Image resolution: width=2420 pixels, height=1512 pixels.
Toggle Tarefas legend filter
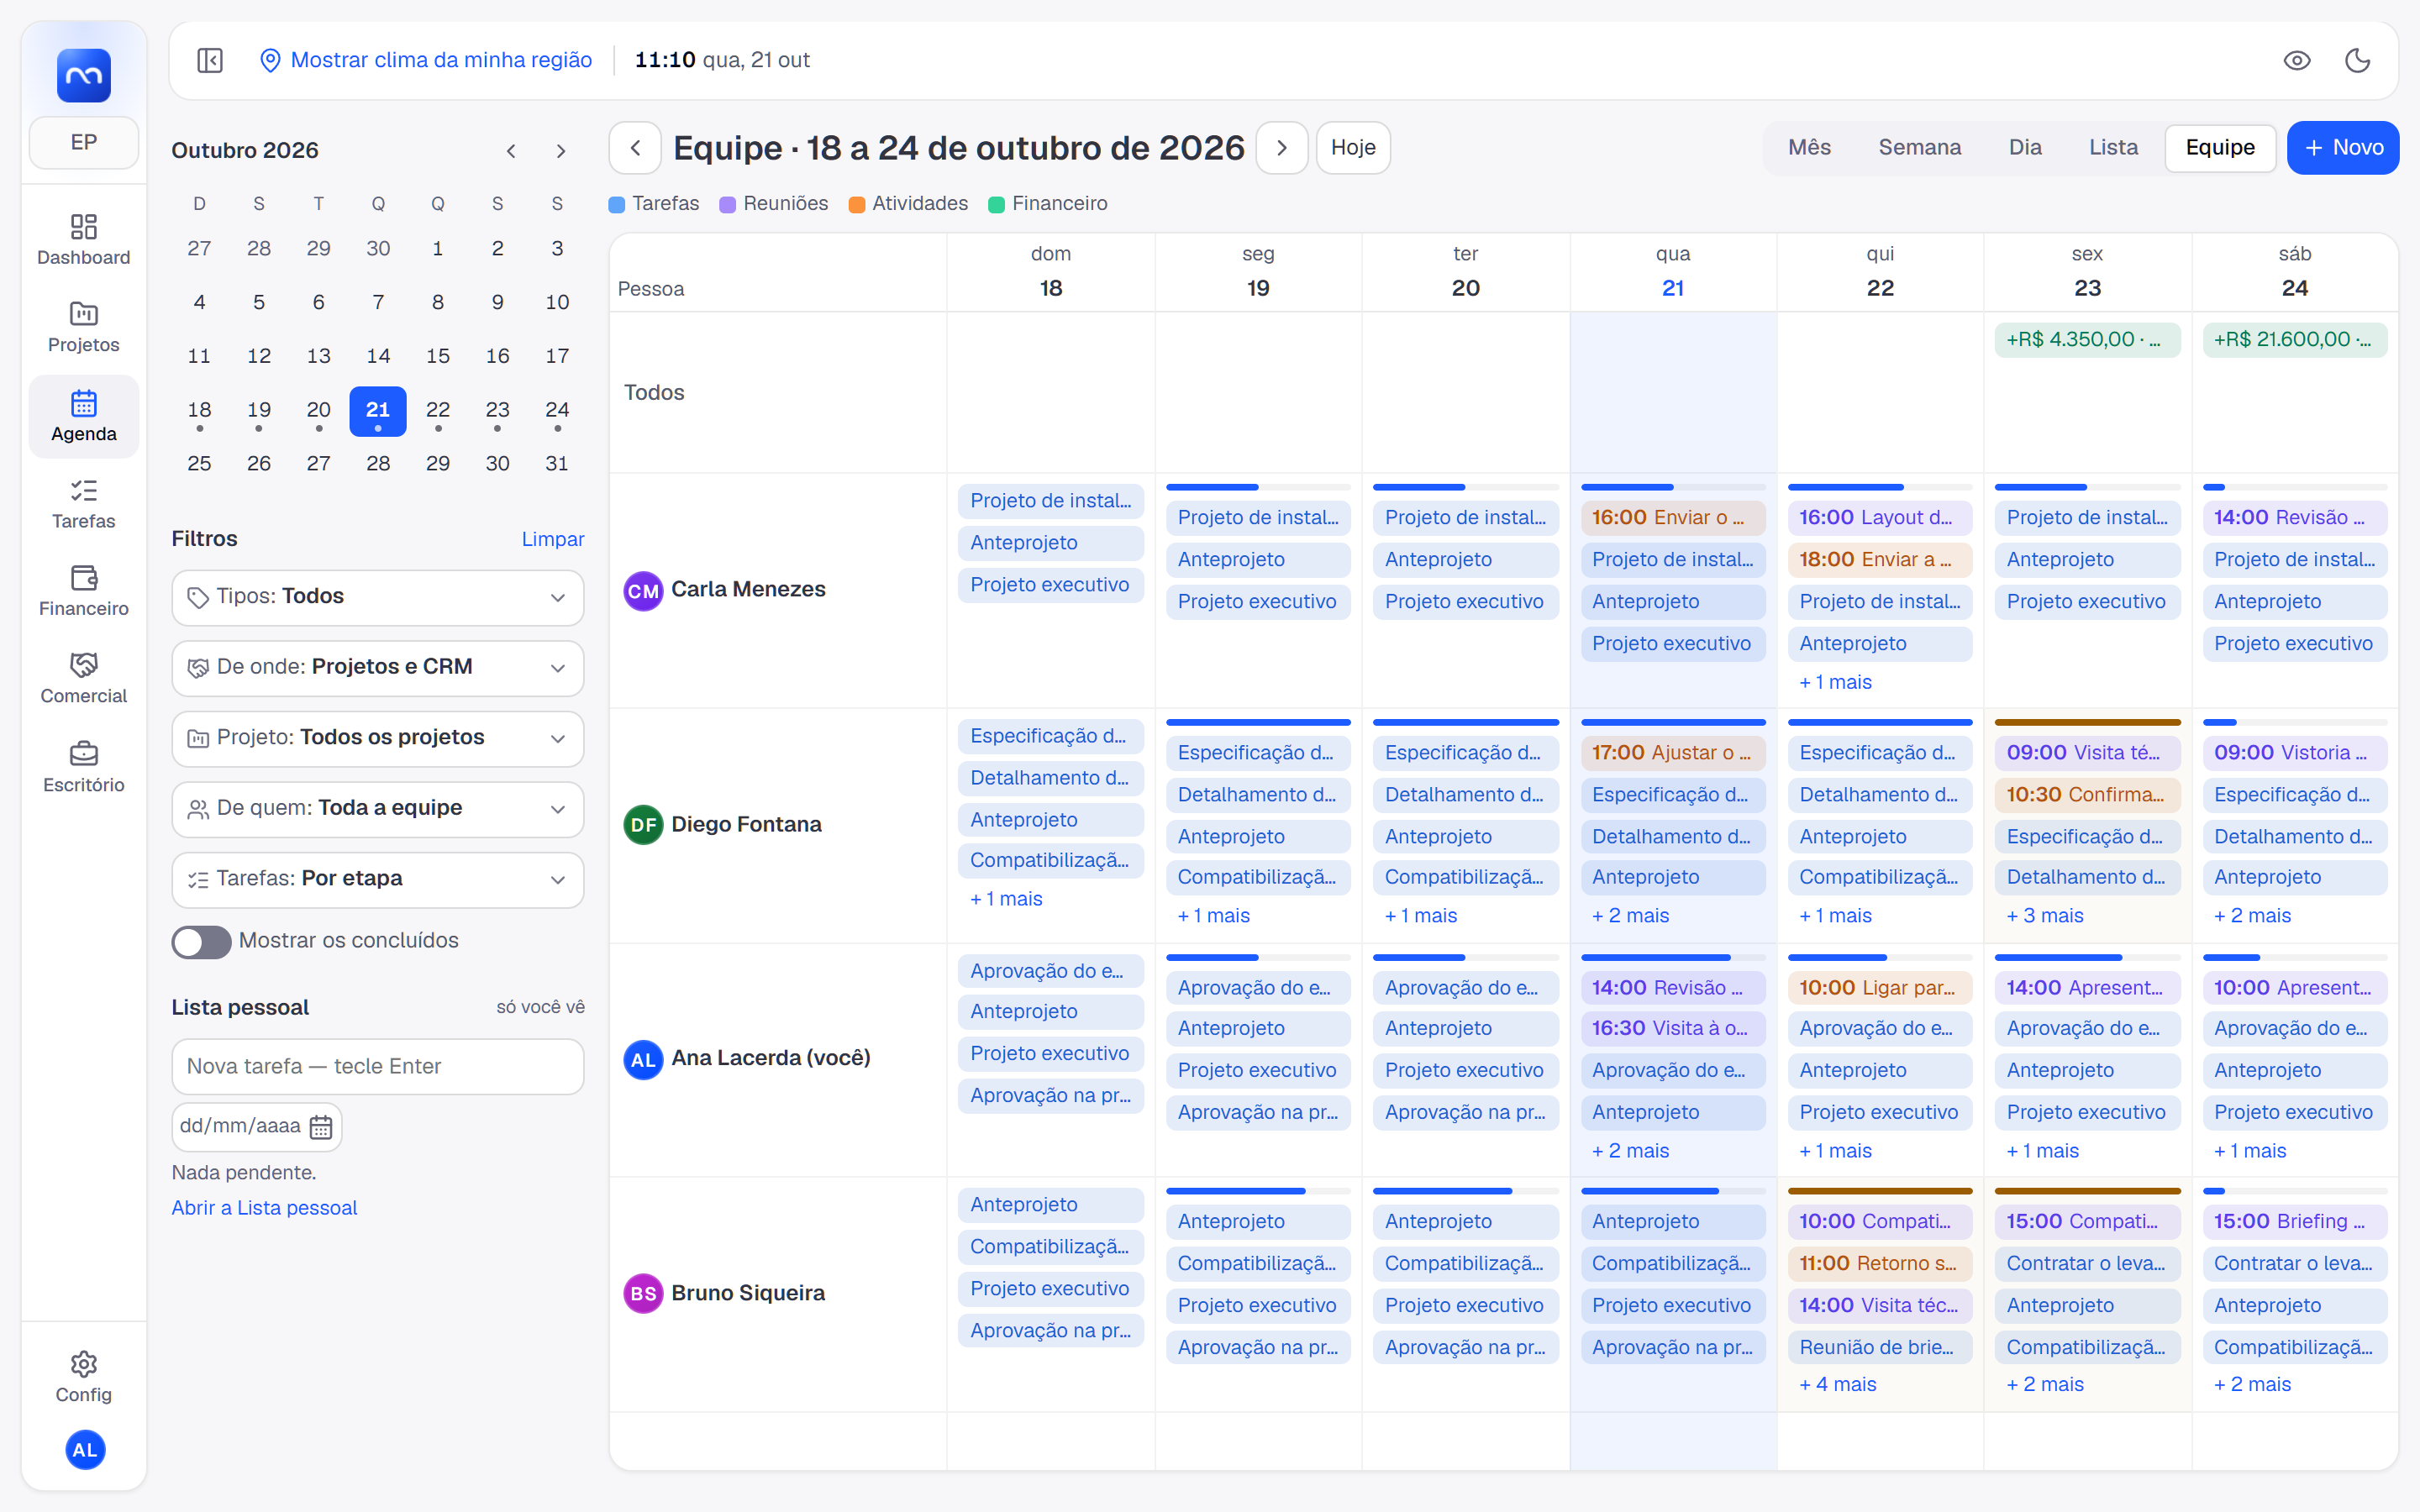click(x=654, y=204)
